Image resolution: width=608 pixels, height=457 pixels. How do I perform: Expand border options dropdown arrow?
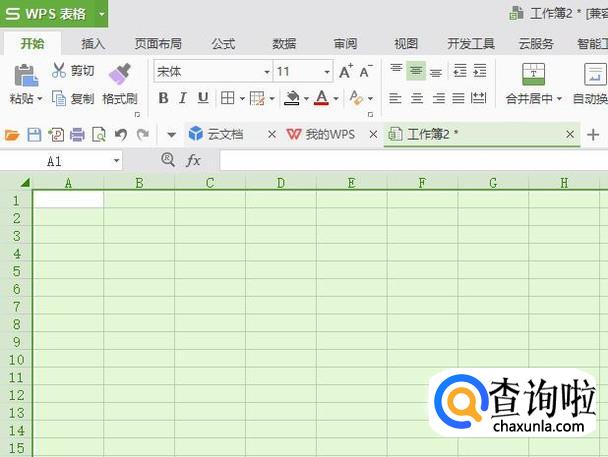click(x=242, y=99)
